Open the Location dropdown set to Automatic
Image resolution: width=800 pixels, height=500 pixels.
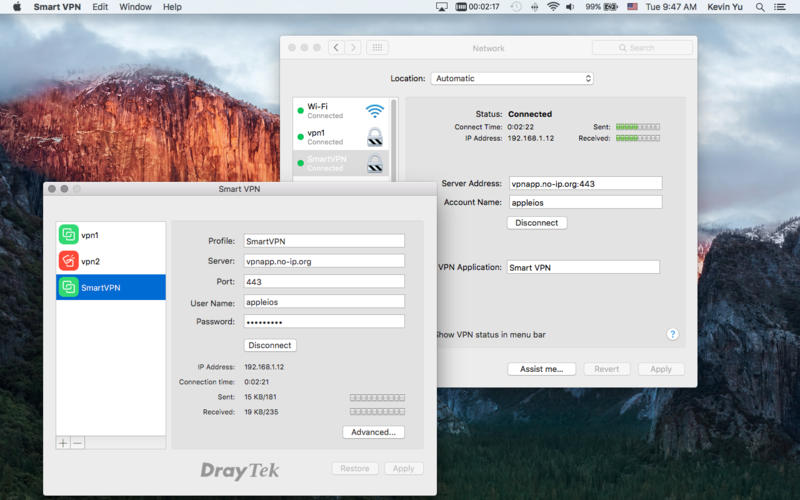tap(512, 78)
